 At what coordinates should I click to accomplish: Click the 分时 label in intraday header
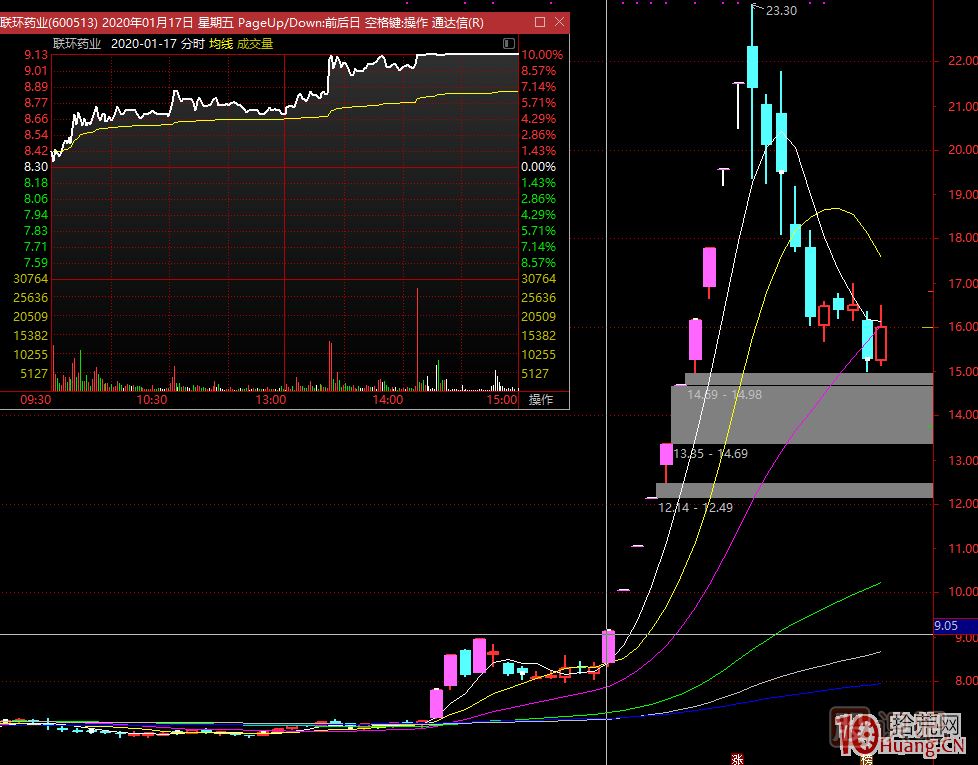pyautogui.click(x=194, y=43)
